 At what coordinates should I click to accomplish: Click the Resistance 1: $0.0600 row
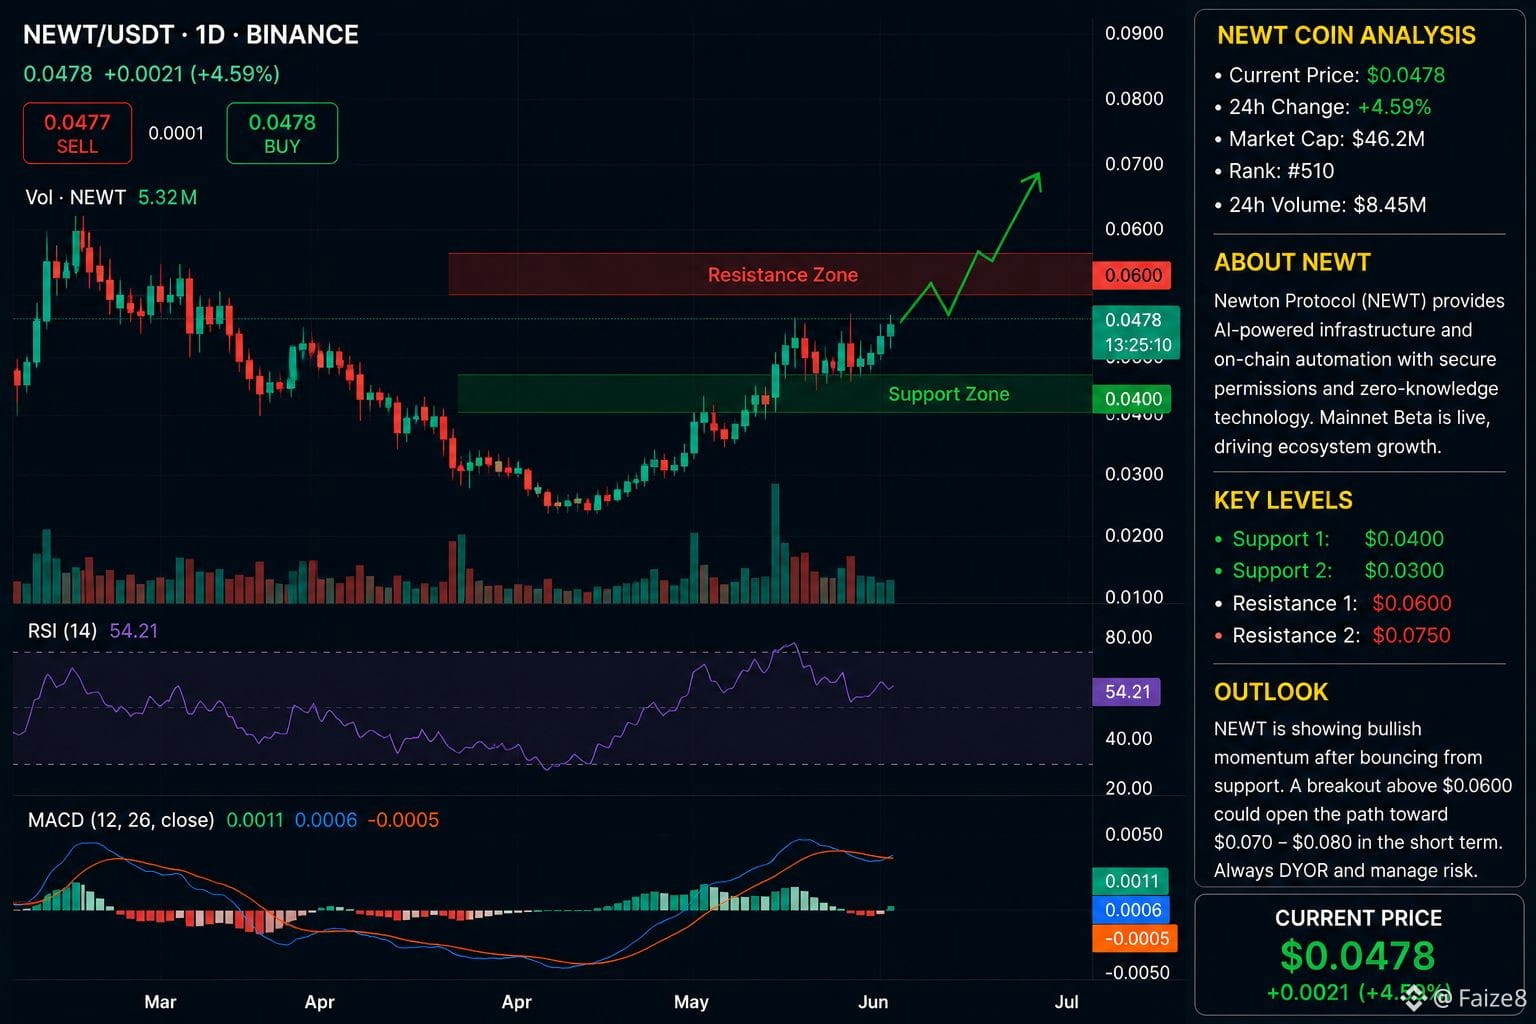coord(1333,603)
